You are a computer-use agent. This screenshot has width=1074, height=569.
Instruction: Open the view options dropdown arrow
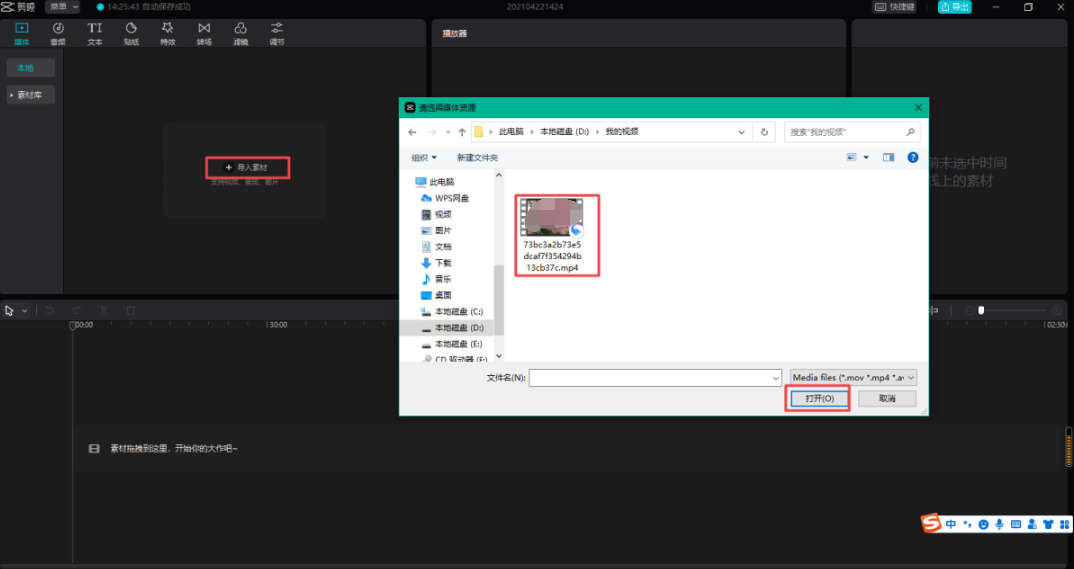point(866,157)
